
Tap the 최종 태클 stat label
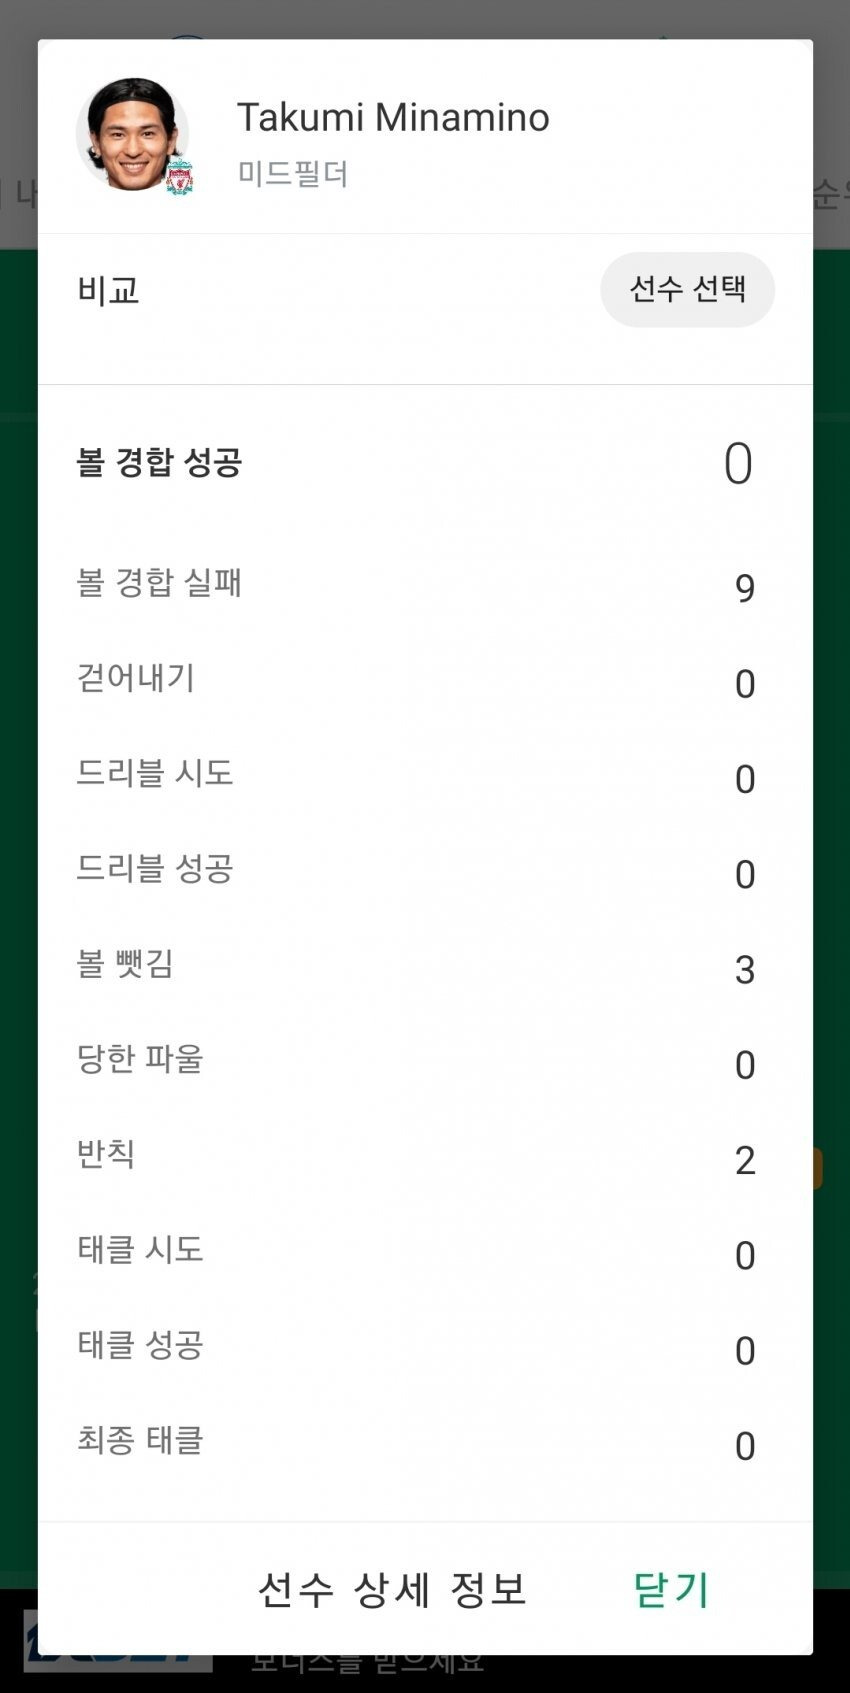(x=140, y=1440)
